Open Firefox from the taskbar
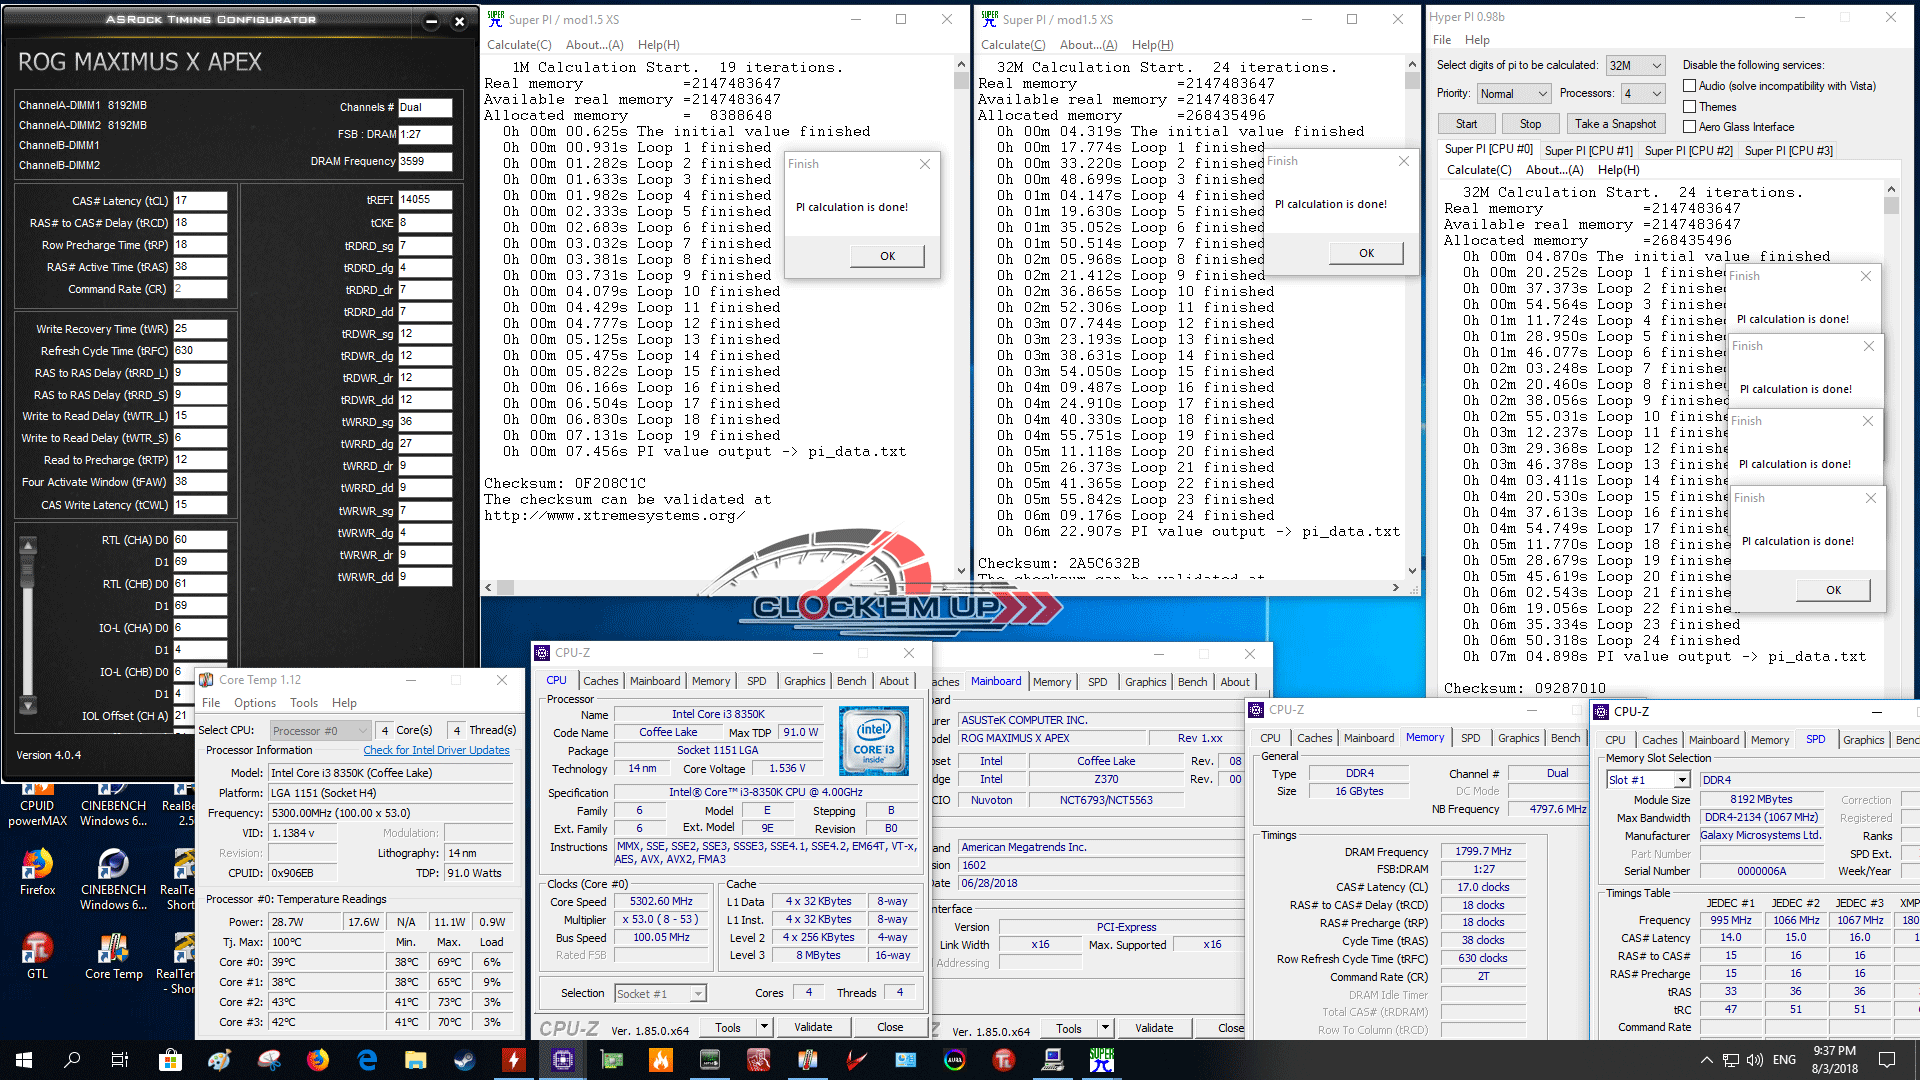The image size is (1920, 1080). [x=318, y=1060]
